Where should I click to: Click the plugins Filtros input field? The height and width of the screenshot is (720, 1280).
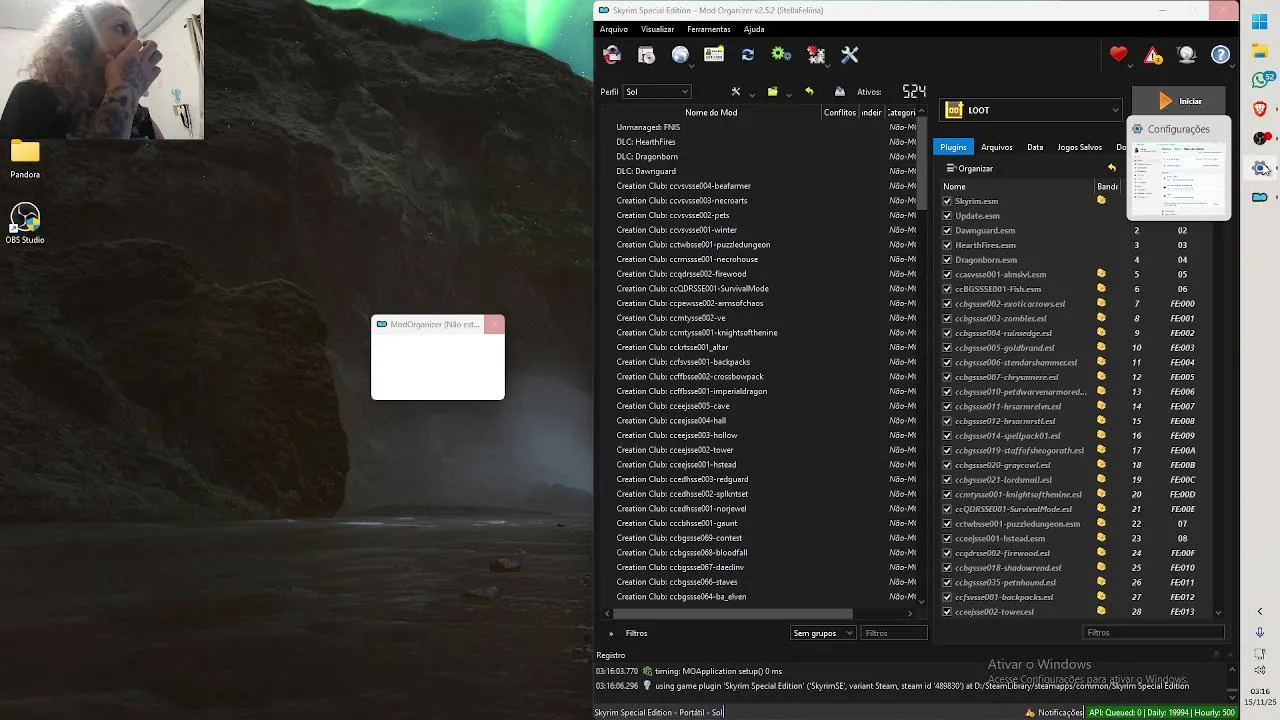click(x=1154, y=632)
